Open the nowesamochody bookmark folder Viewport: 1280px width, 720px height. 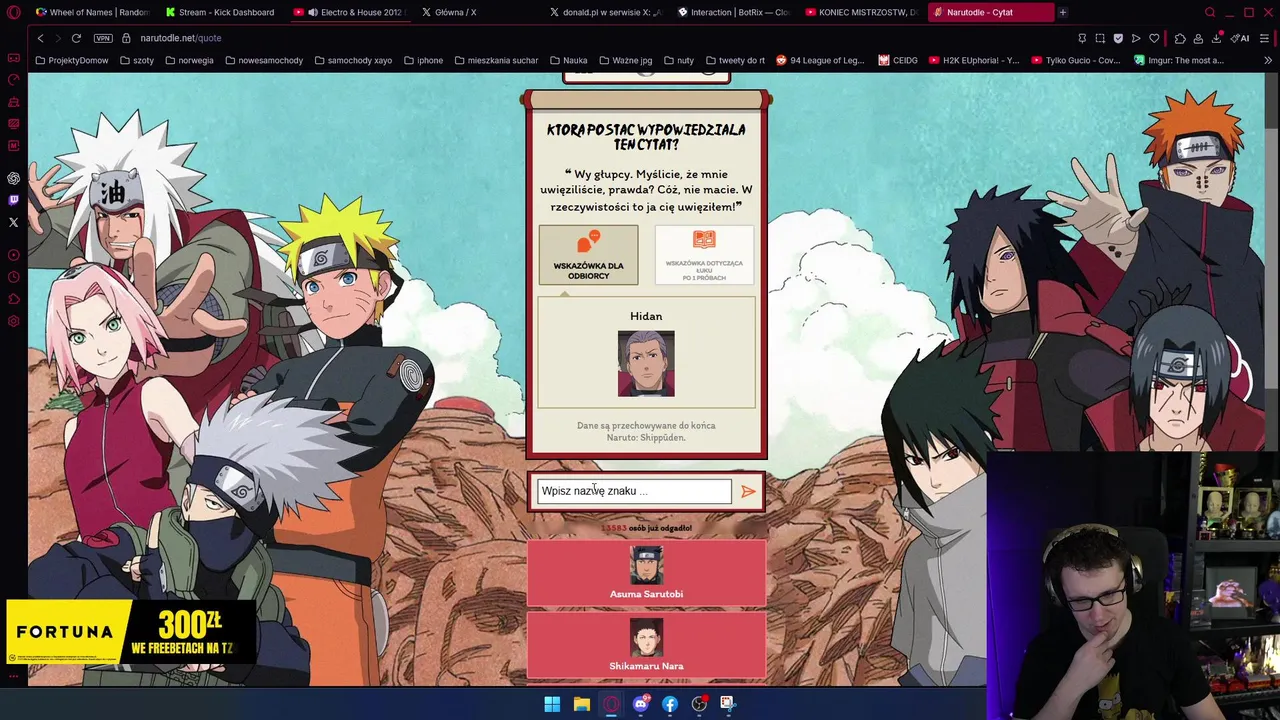pos(264,60)
